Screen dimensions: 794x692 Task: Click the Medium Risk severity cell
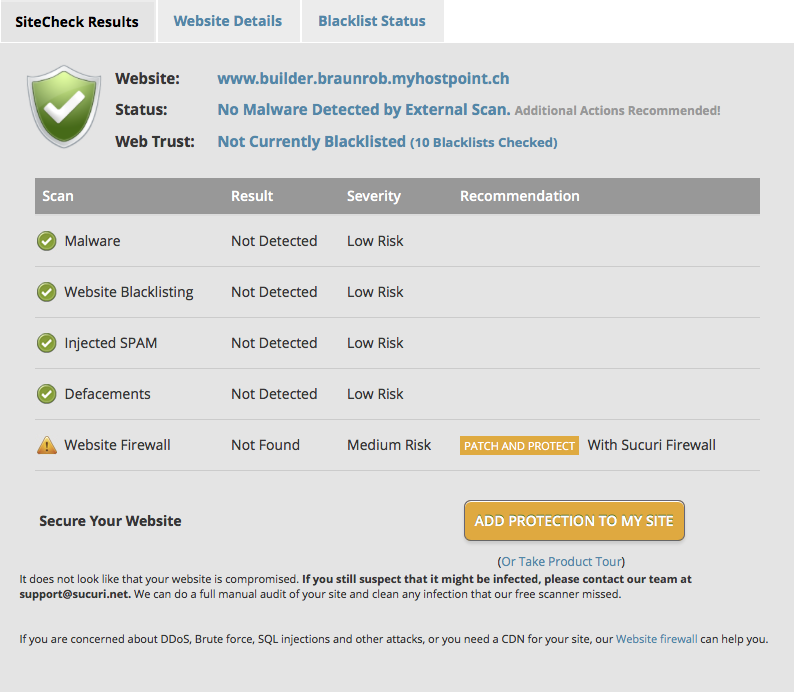(389, 445)
